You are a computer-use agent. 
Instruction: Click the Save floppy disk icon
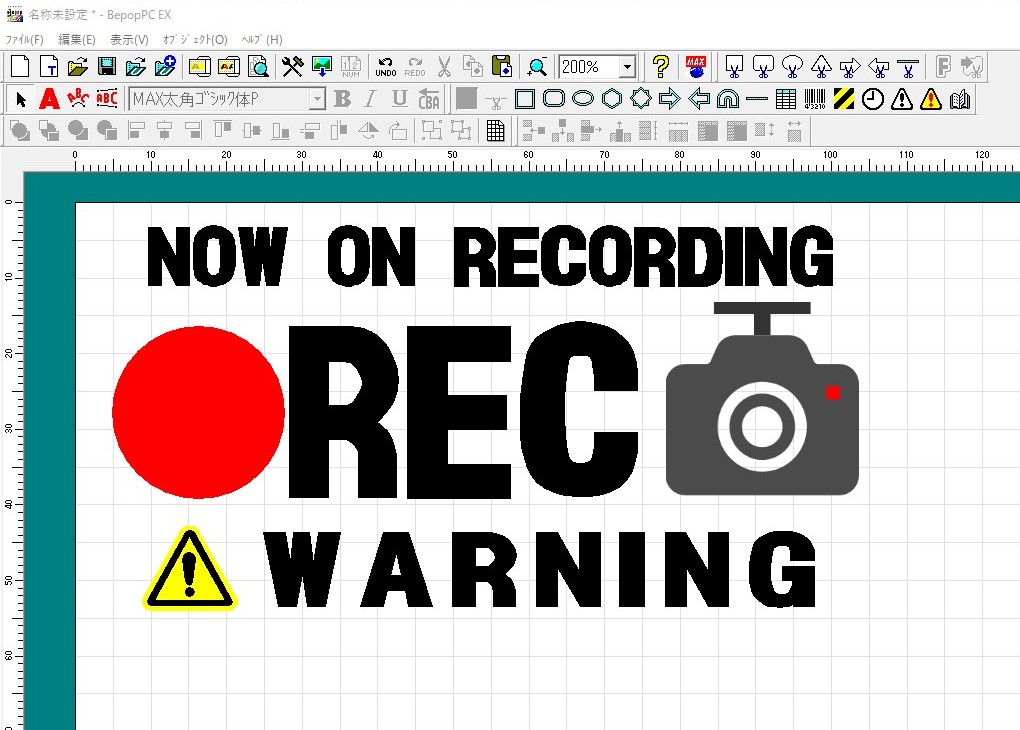click(x=107, y=67)
